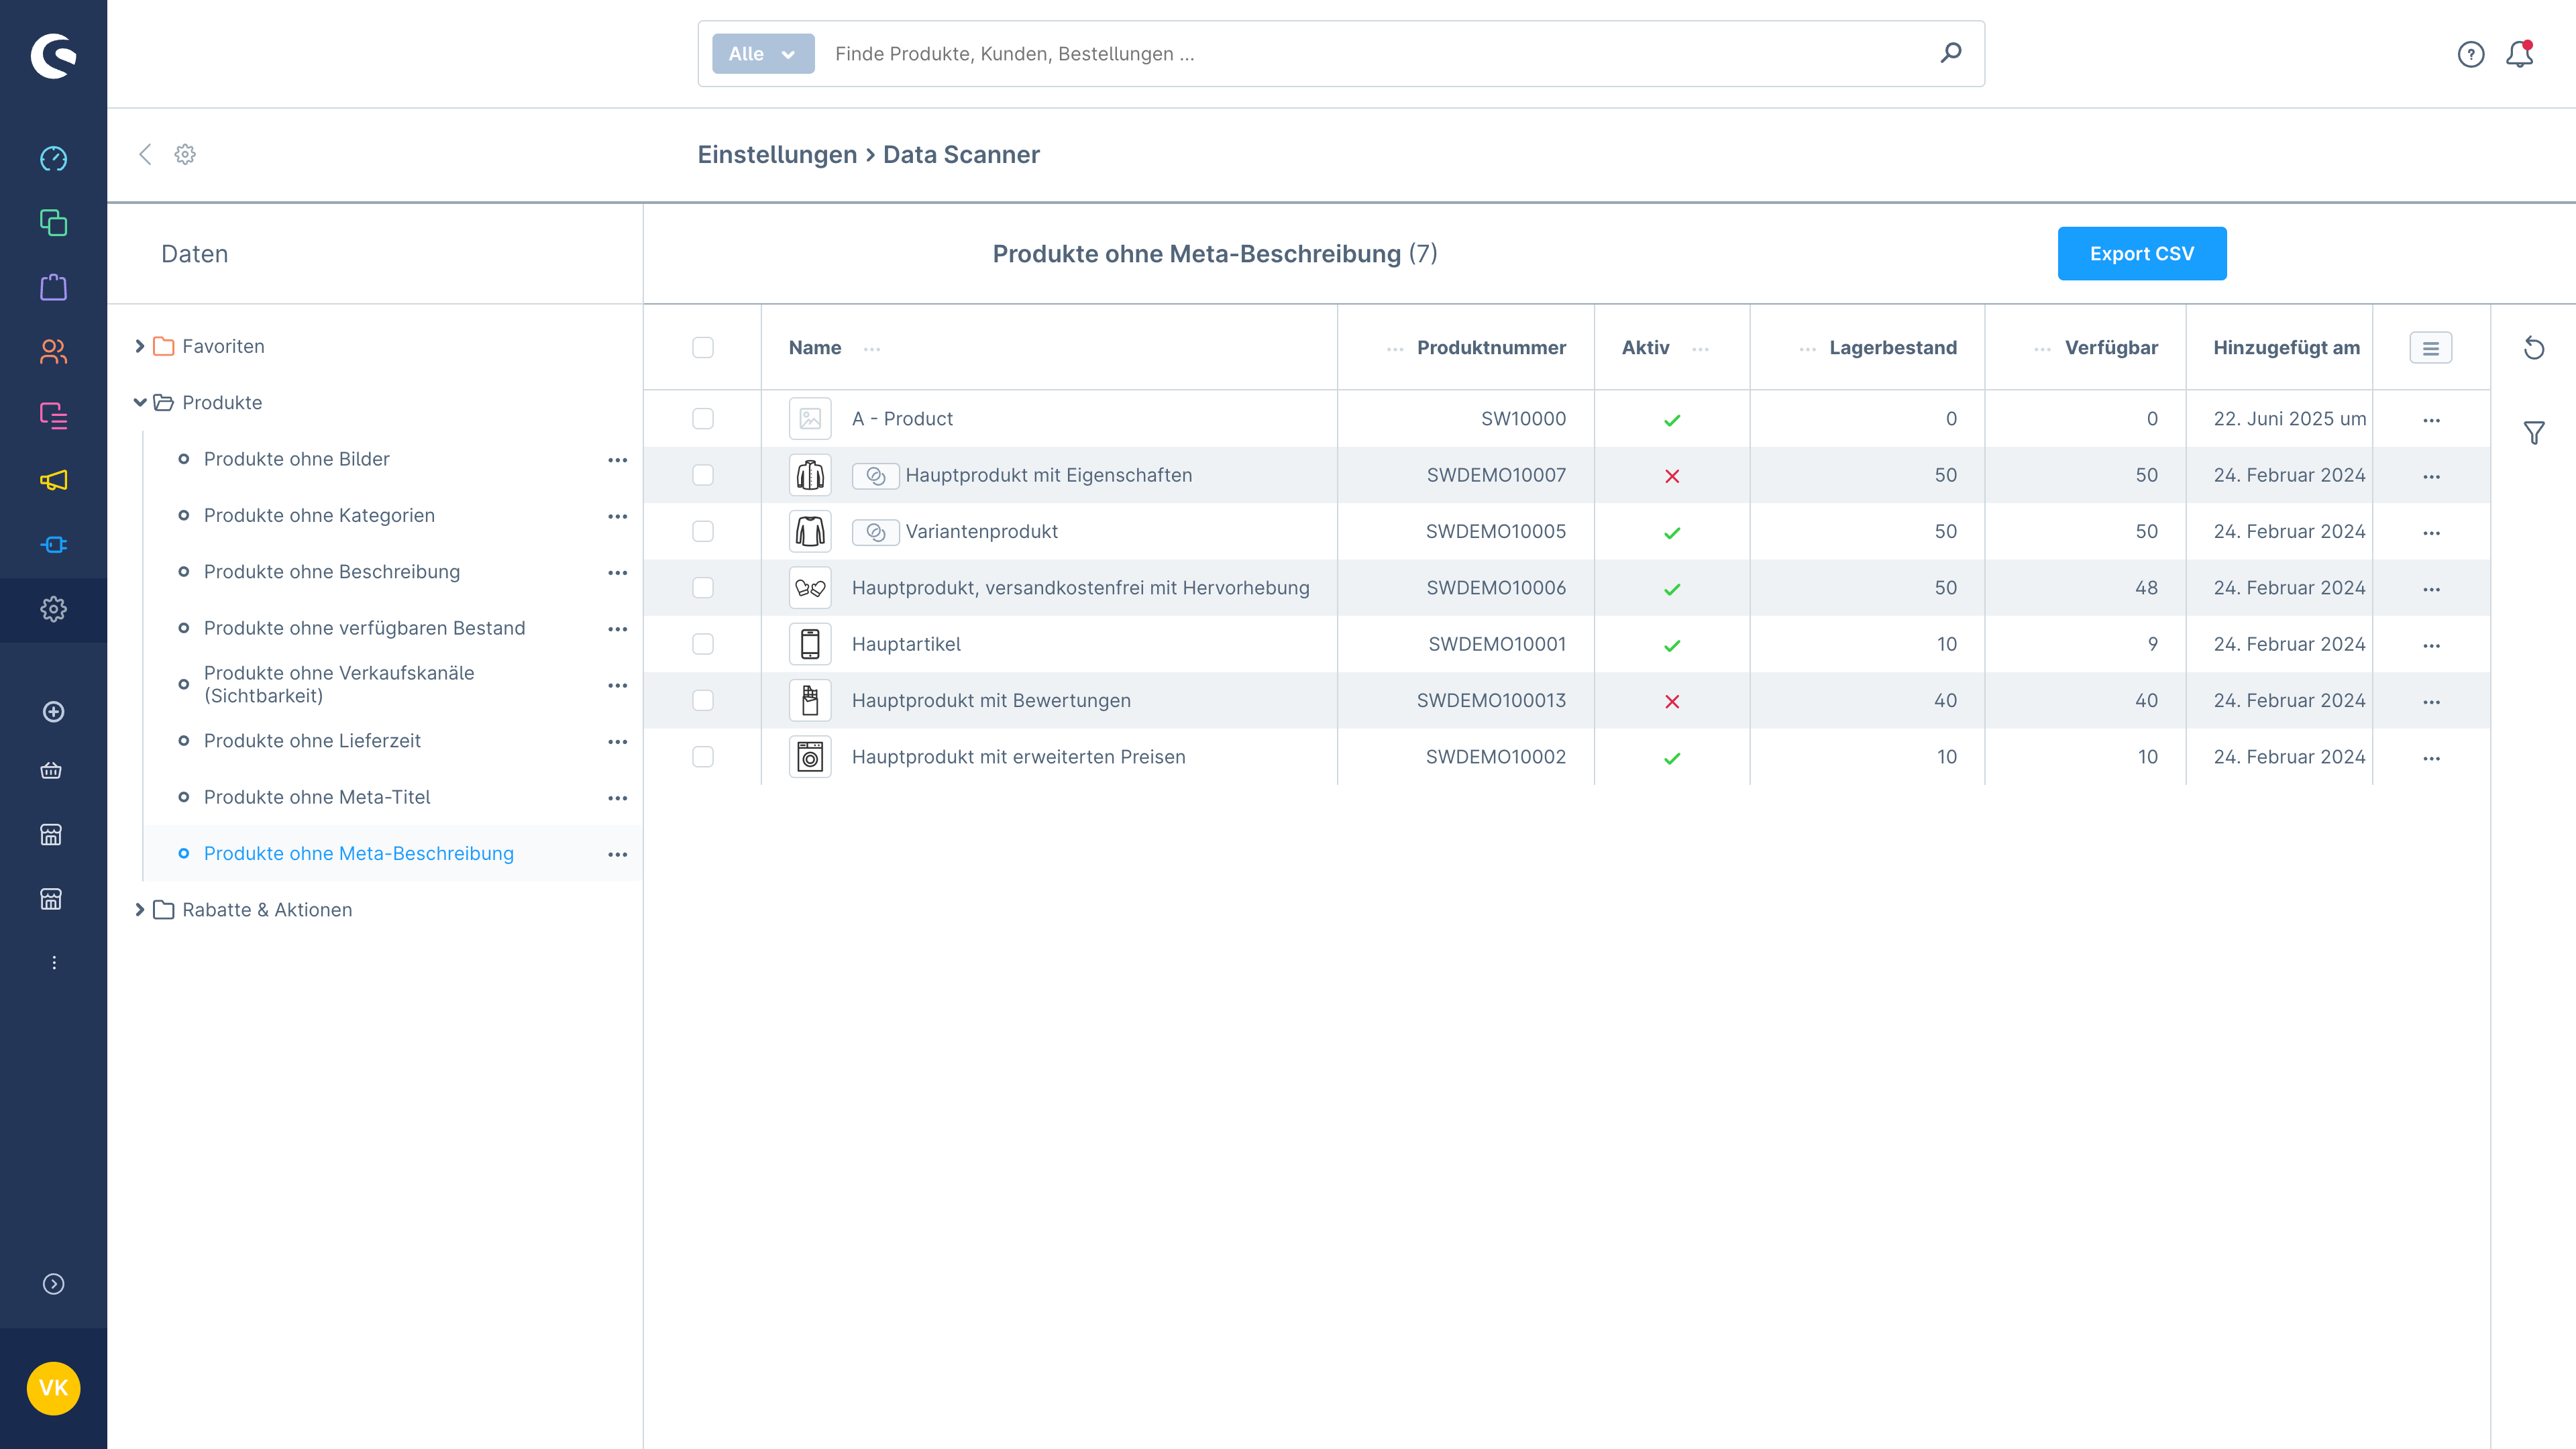Select the Hauptartikel row checkbox

703,644
